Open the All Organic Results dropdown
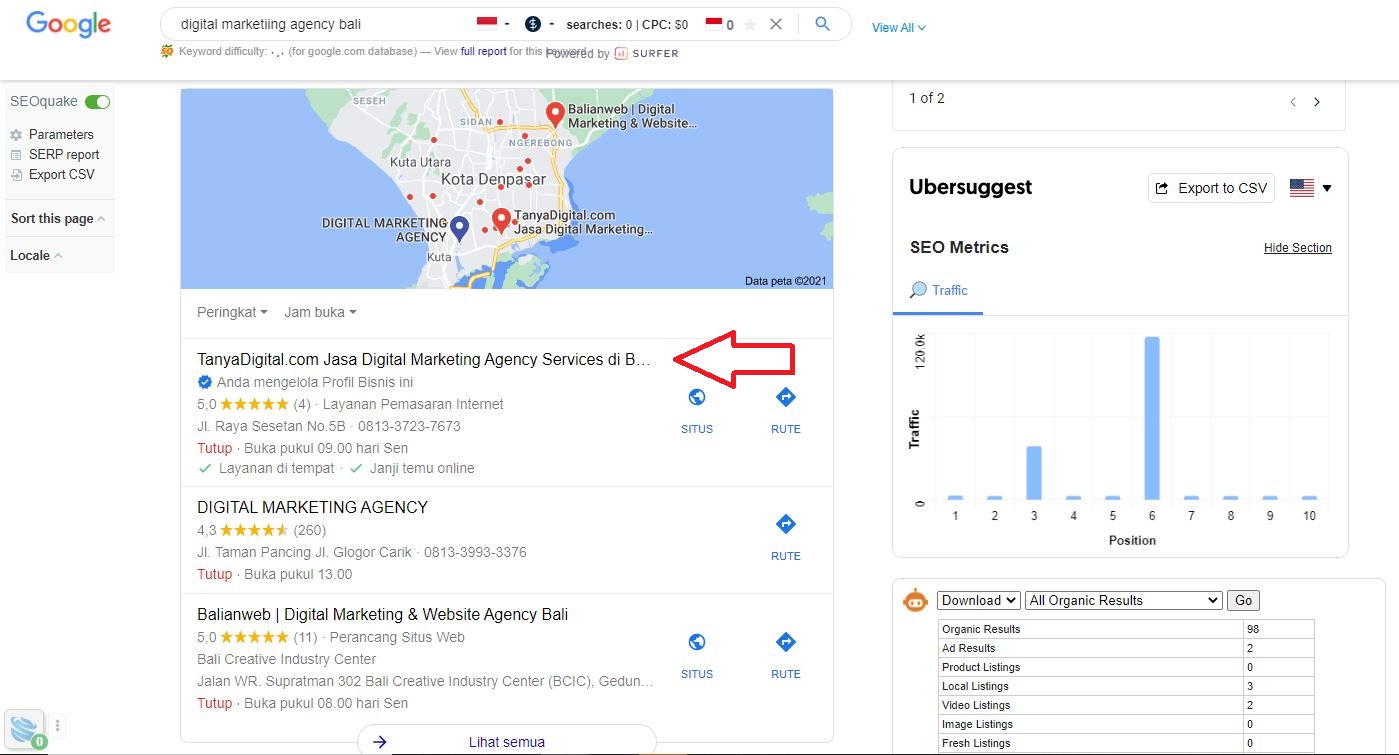Viewport: 1399px width, 755px height. [x=1124, y=600]
